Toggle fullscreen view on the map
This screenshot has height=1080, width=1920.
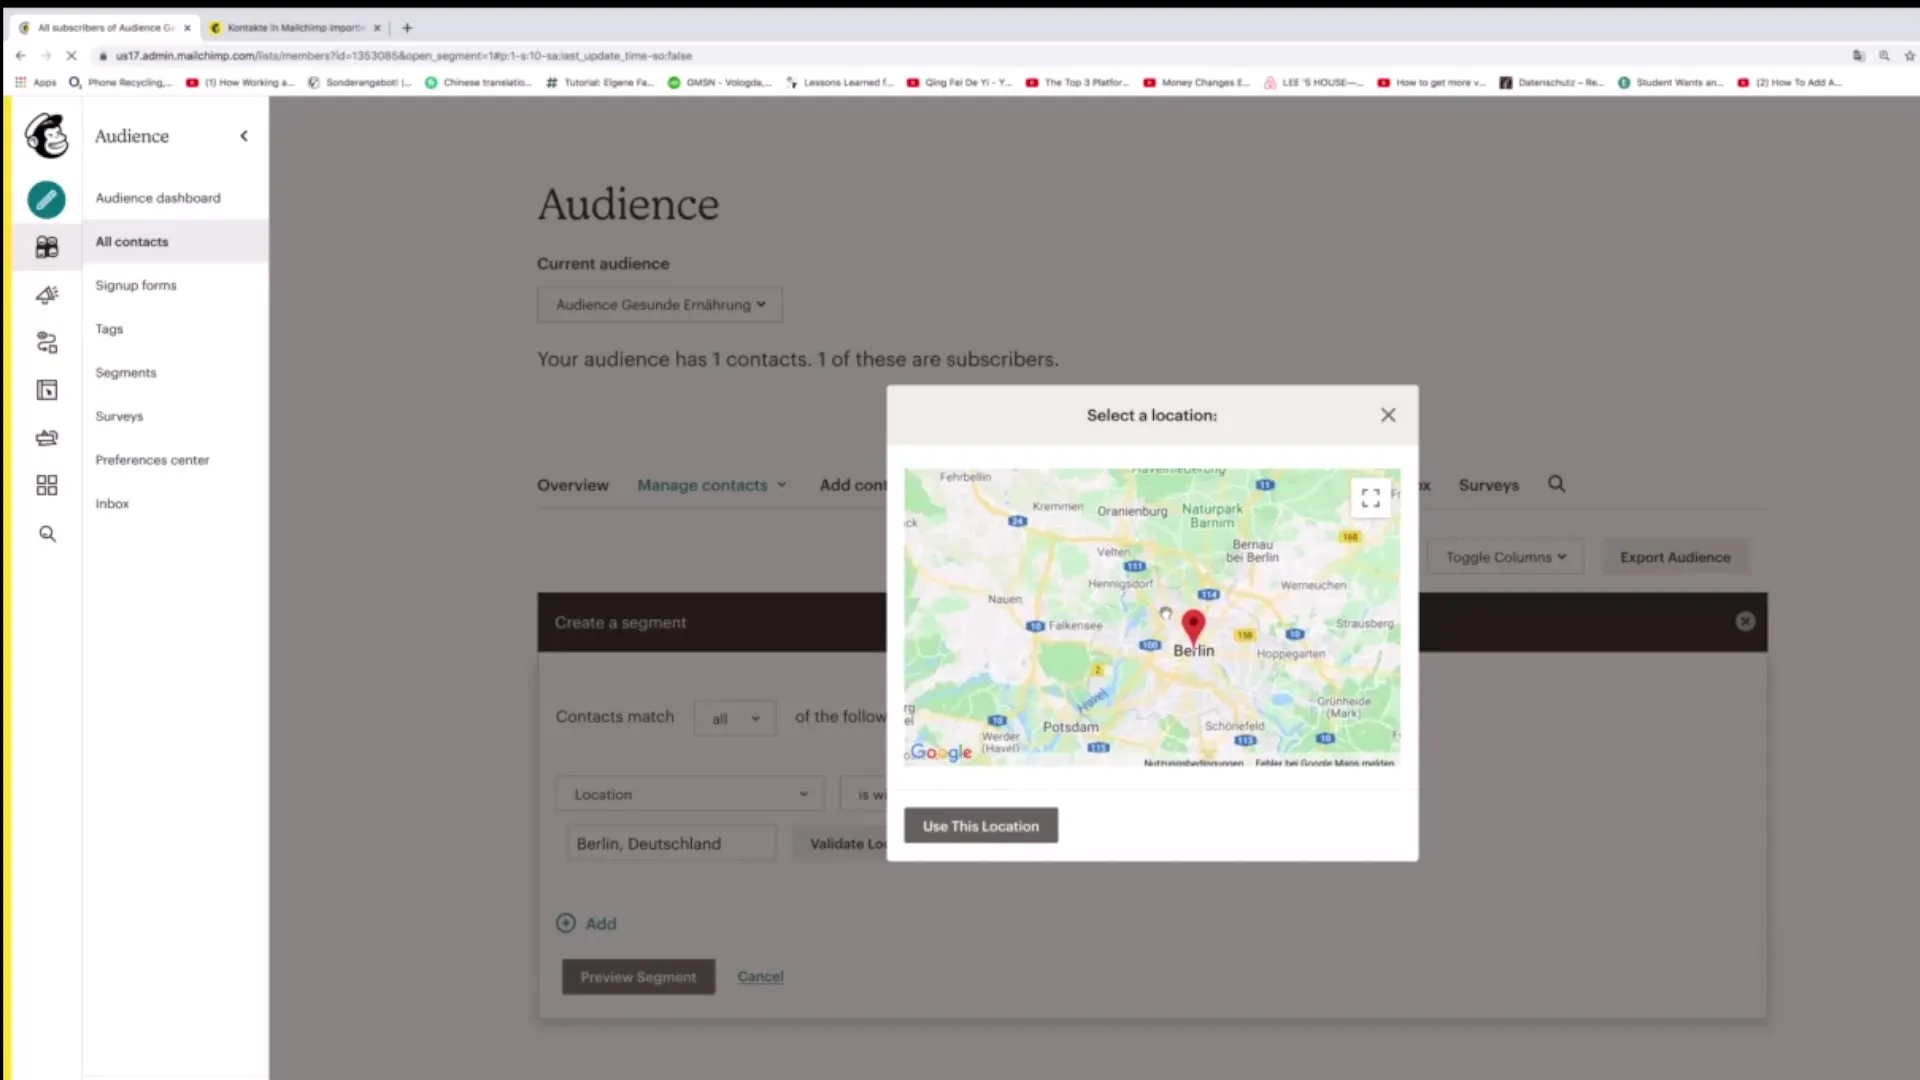coord(1370,497)
